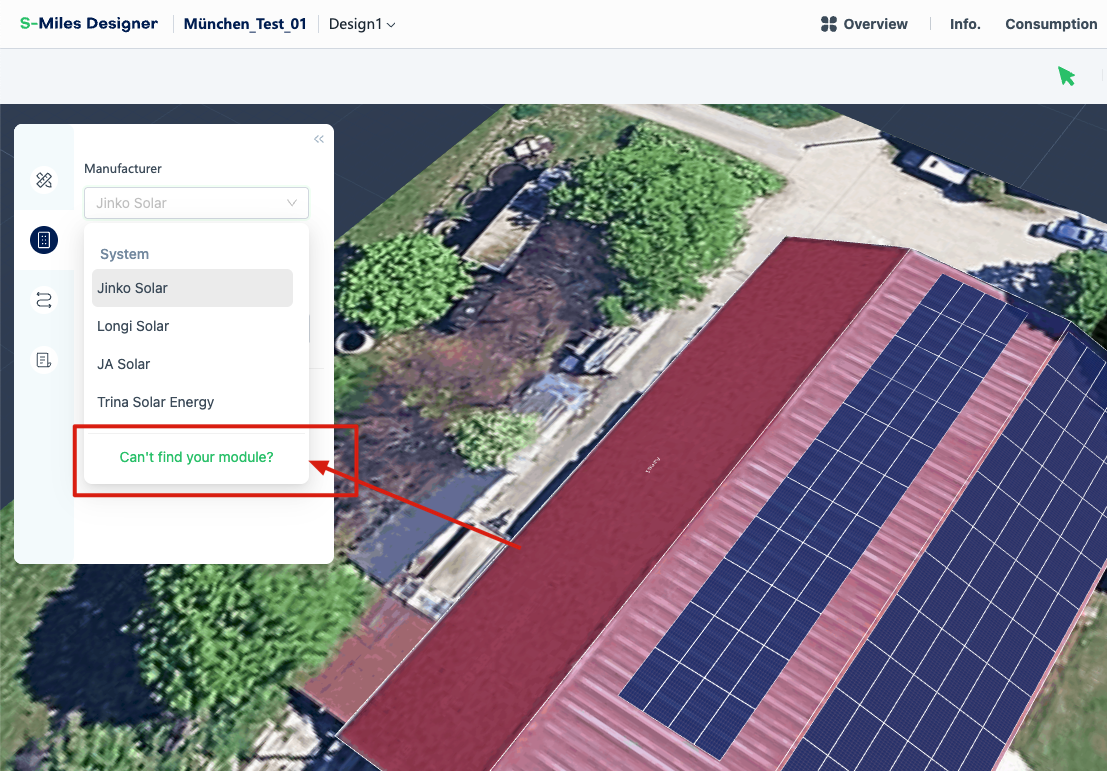Toggle the Manufacturer dropdown arrow
This screenshot has width=1107, height=771.
click(292, 203)
